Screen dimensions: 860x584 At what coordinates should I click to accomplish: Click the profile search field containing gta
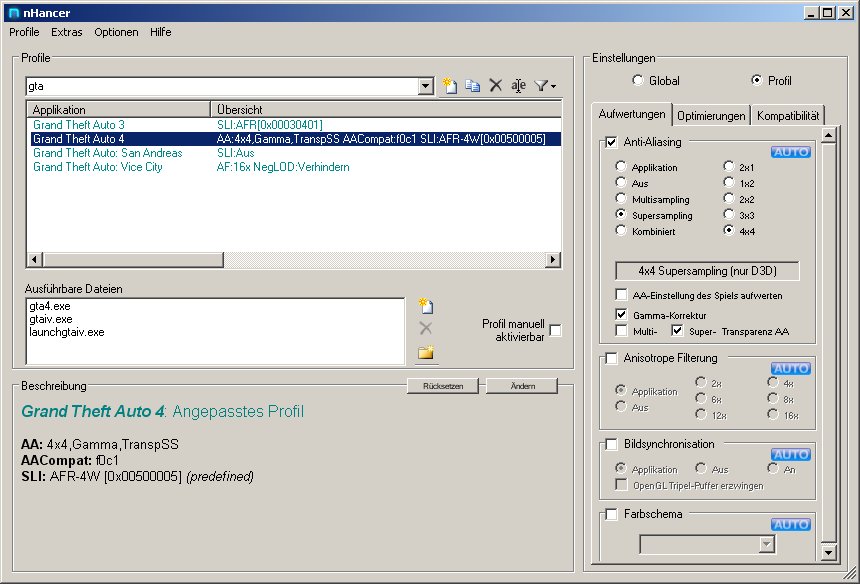(x=222, y=86)
